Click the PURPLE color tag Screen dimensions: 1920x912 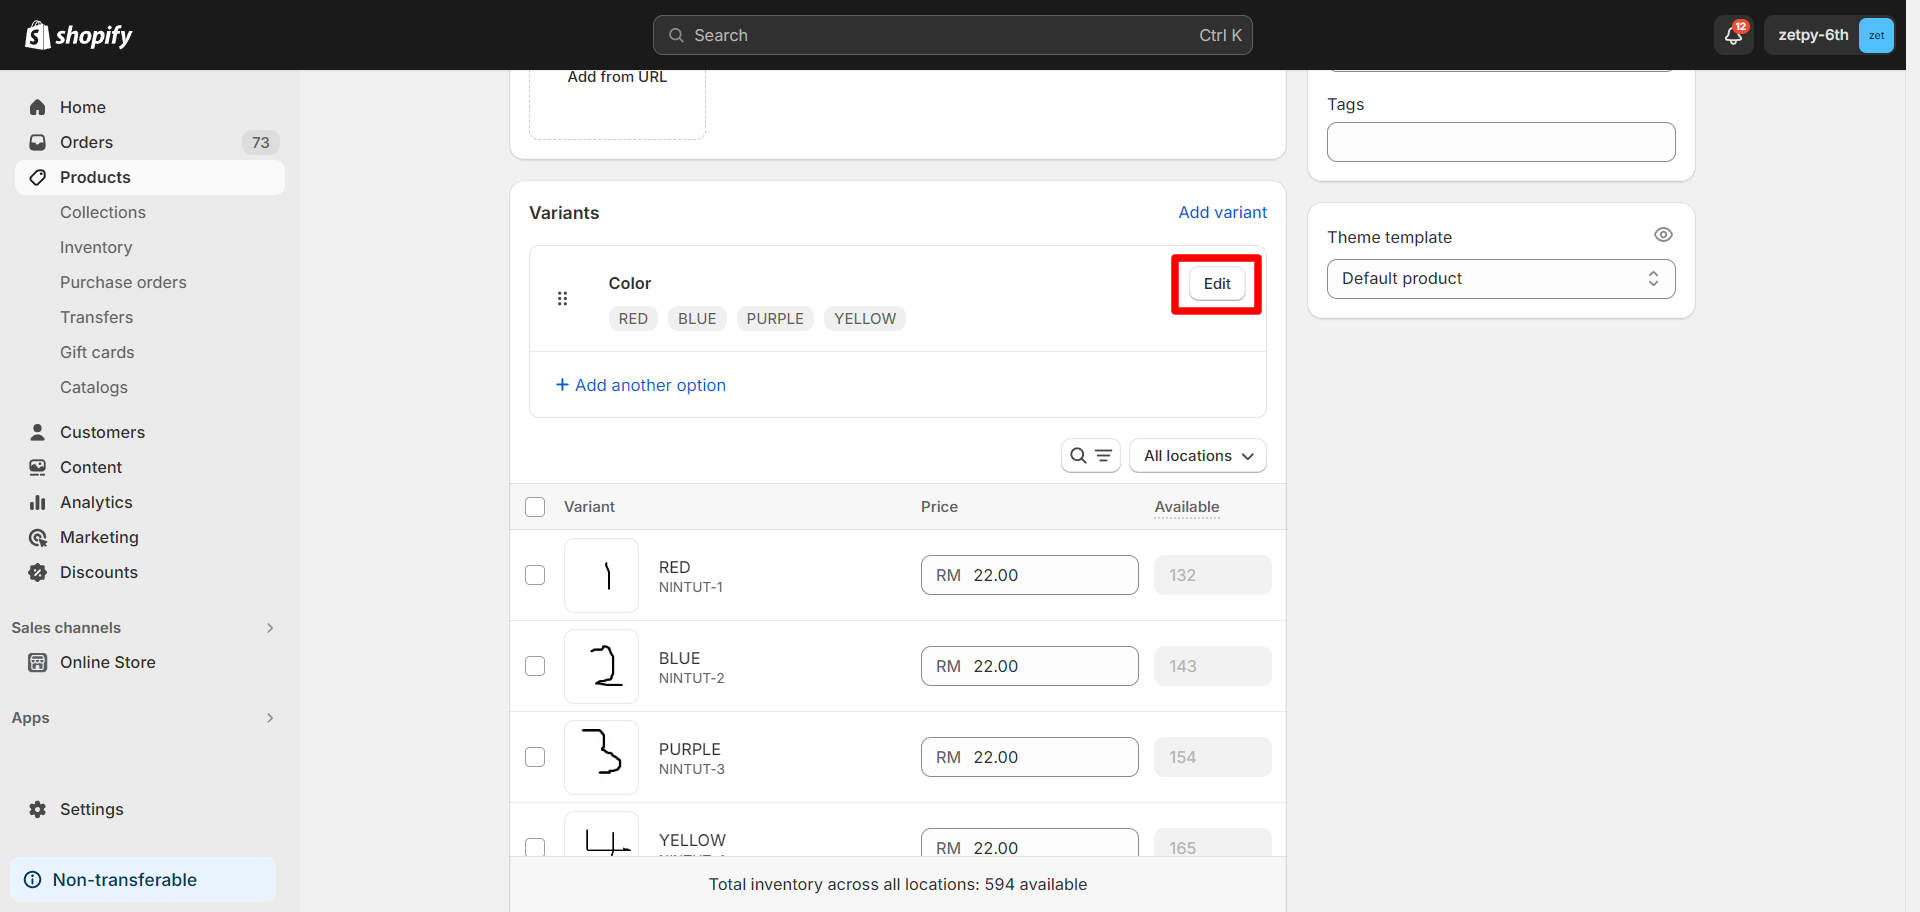pos(775,319)
